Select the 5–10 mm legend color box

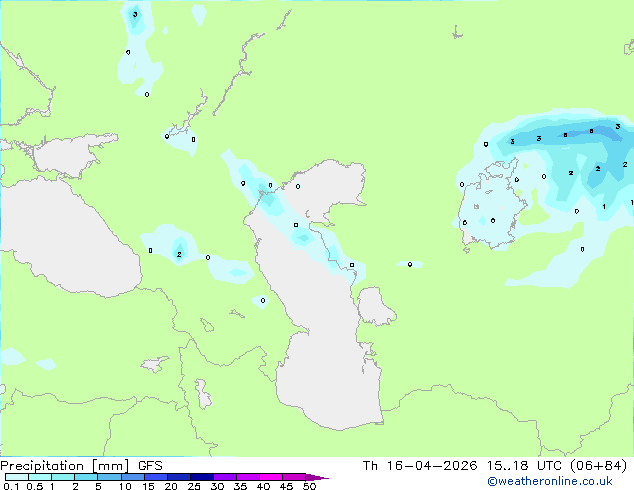tap(109, 477)
